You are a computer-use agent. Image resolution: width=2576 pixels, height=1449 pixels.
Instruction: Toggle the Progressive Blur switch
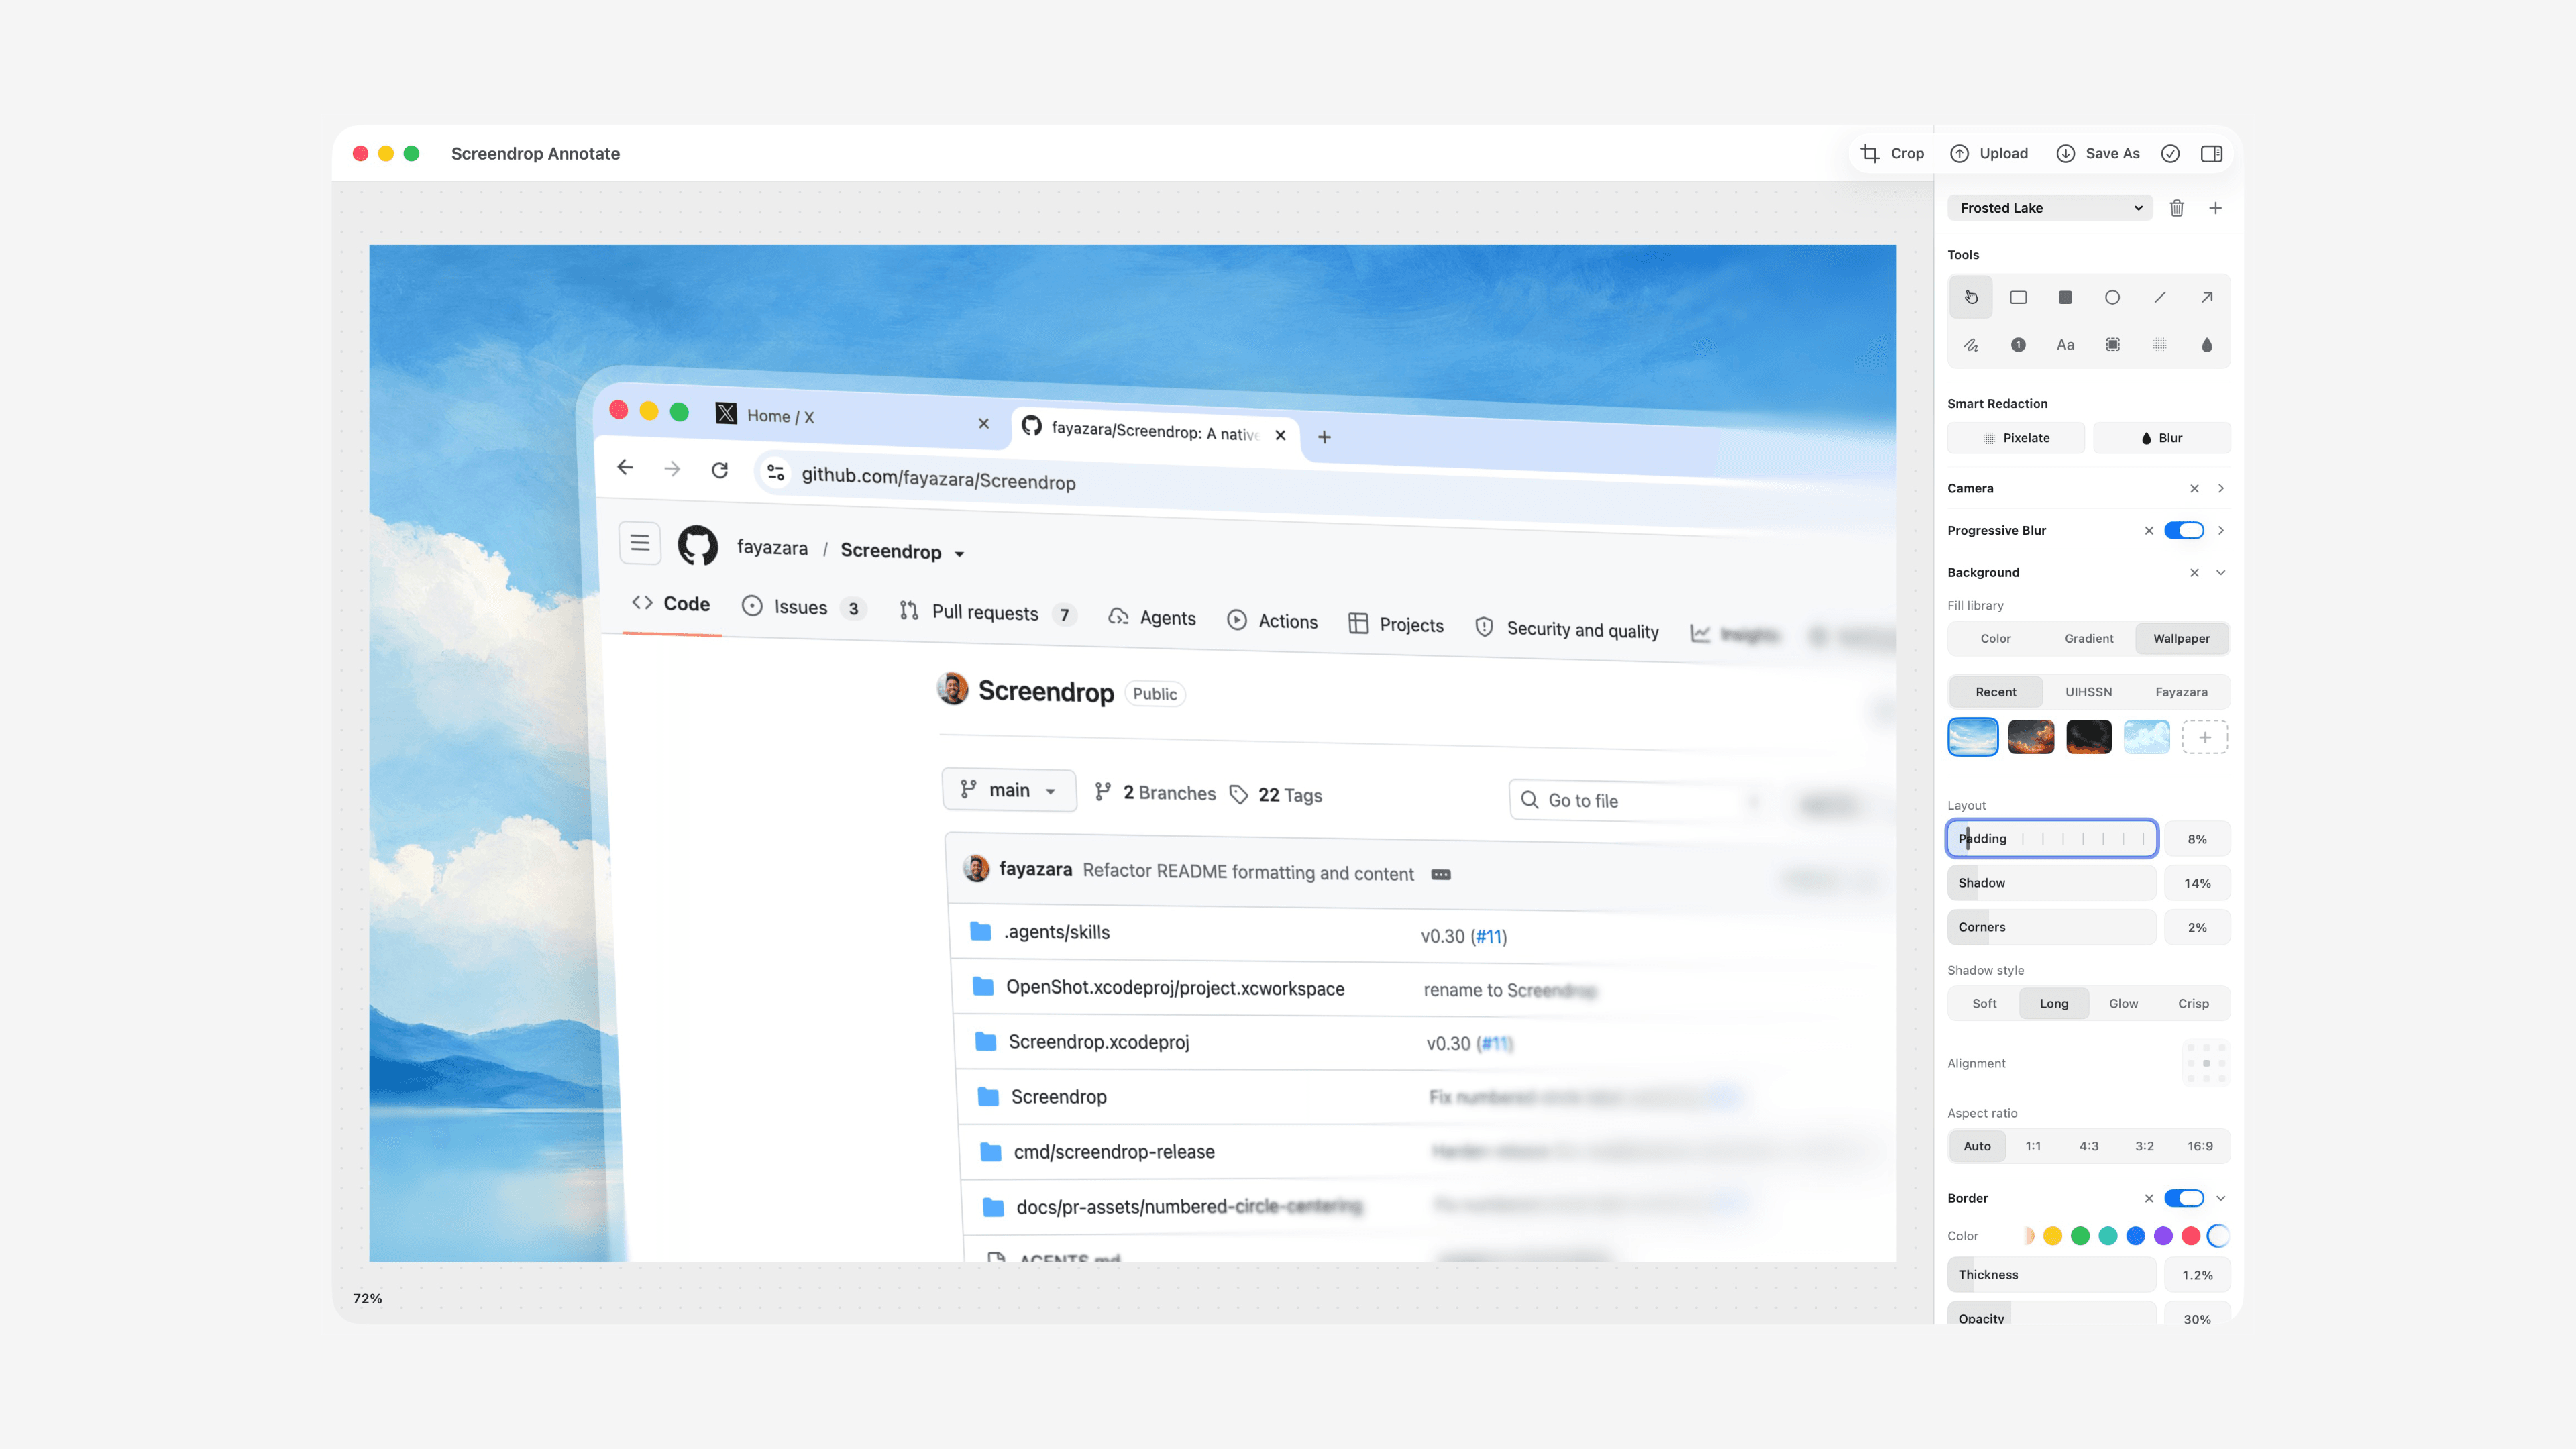coord(2184,530)
